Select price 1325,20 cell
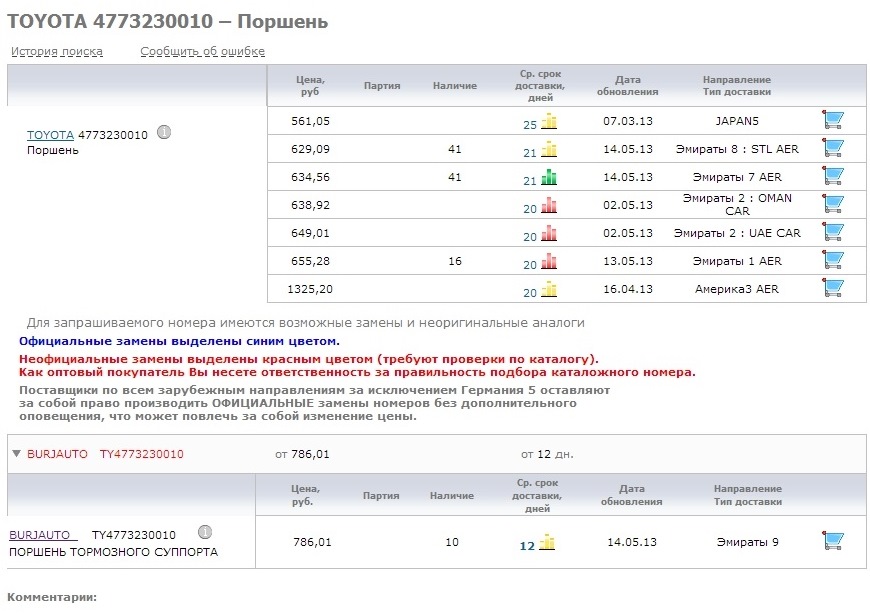The height and width of the screenshot is (614, 870). tap(310, 289)
